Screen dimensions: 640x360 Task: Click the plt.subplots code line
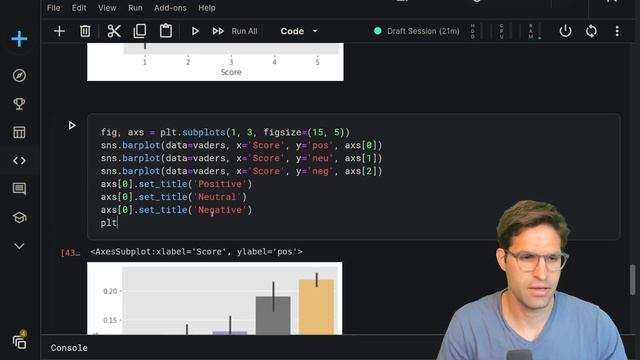pos(225,132)
